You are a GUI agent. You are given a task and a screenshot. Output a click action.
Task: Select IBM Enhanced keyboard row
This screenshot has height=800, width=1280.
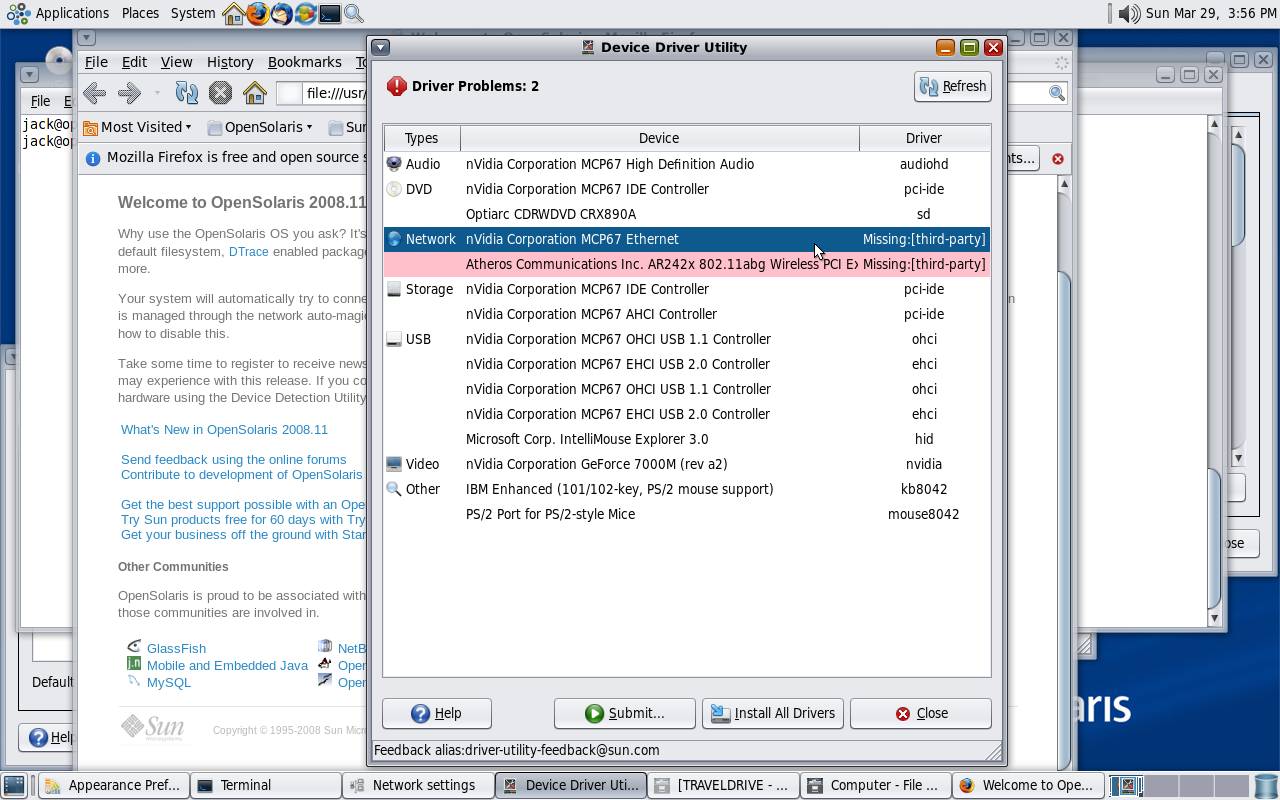(x=687, y=489)
